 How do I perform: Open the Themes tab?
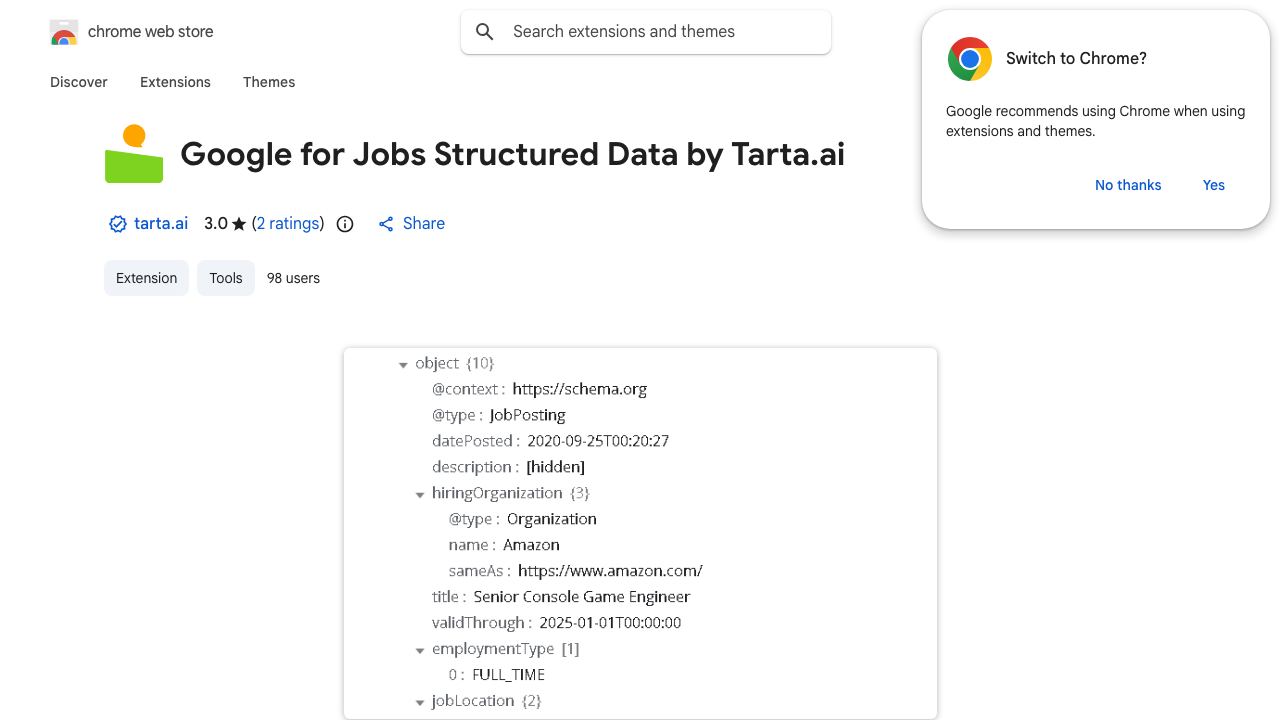(269, 82)
